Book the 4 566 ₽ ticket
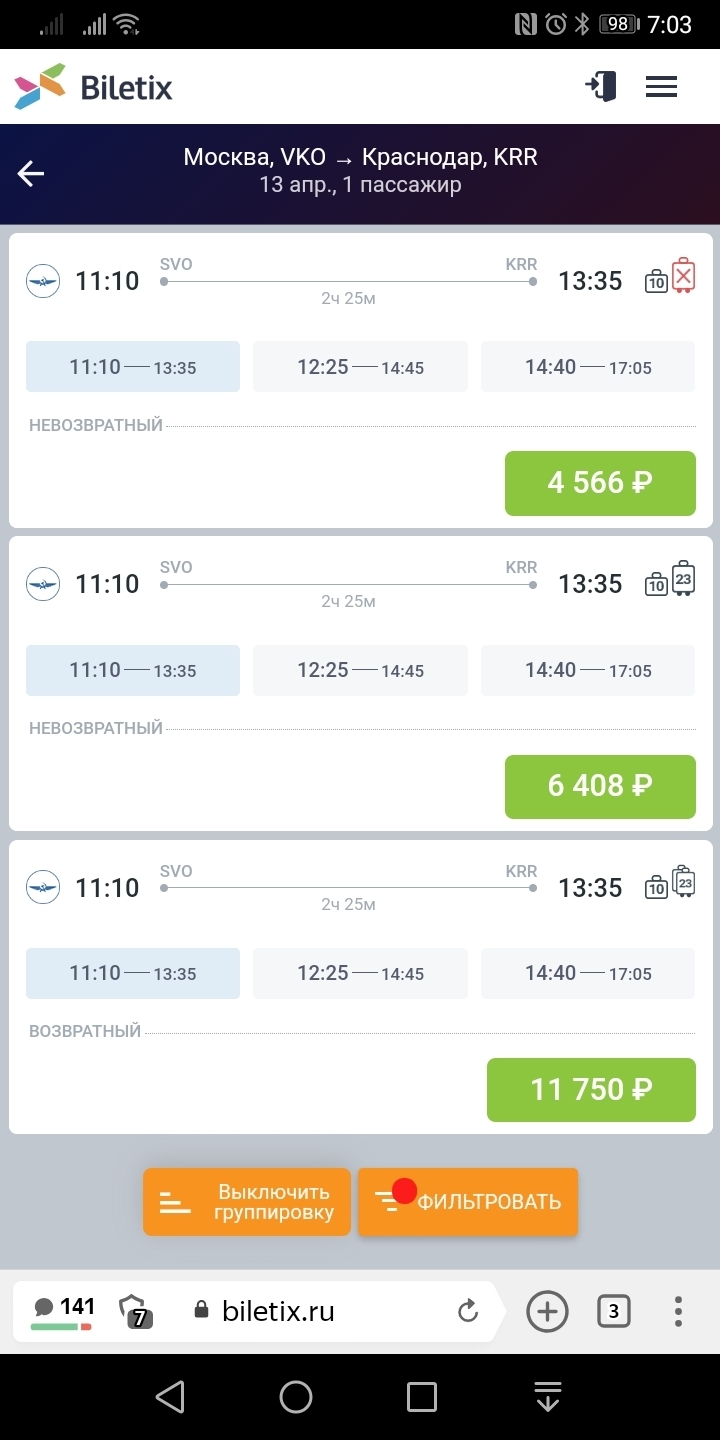Image resolution: width=720 pixels, height=1440 pixels. pos(600,483)
